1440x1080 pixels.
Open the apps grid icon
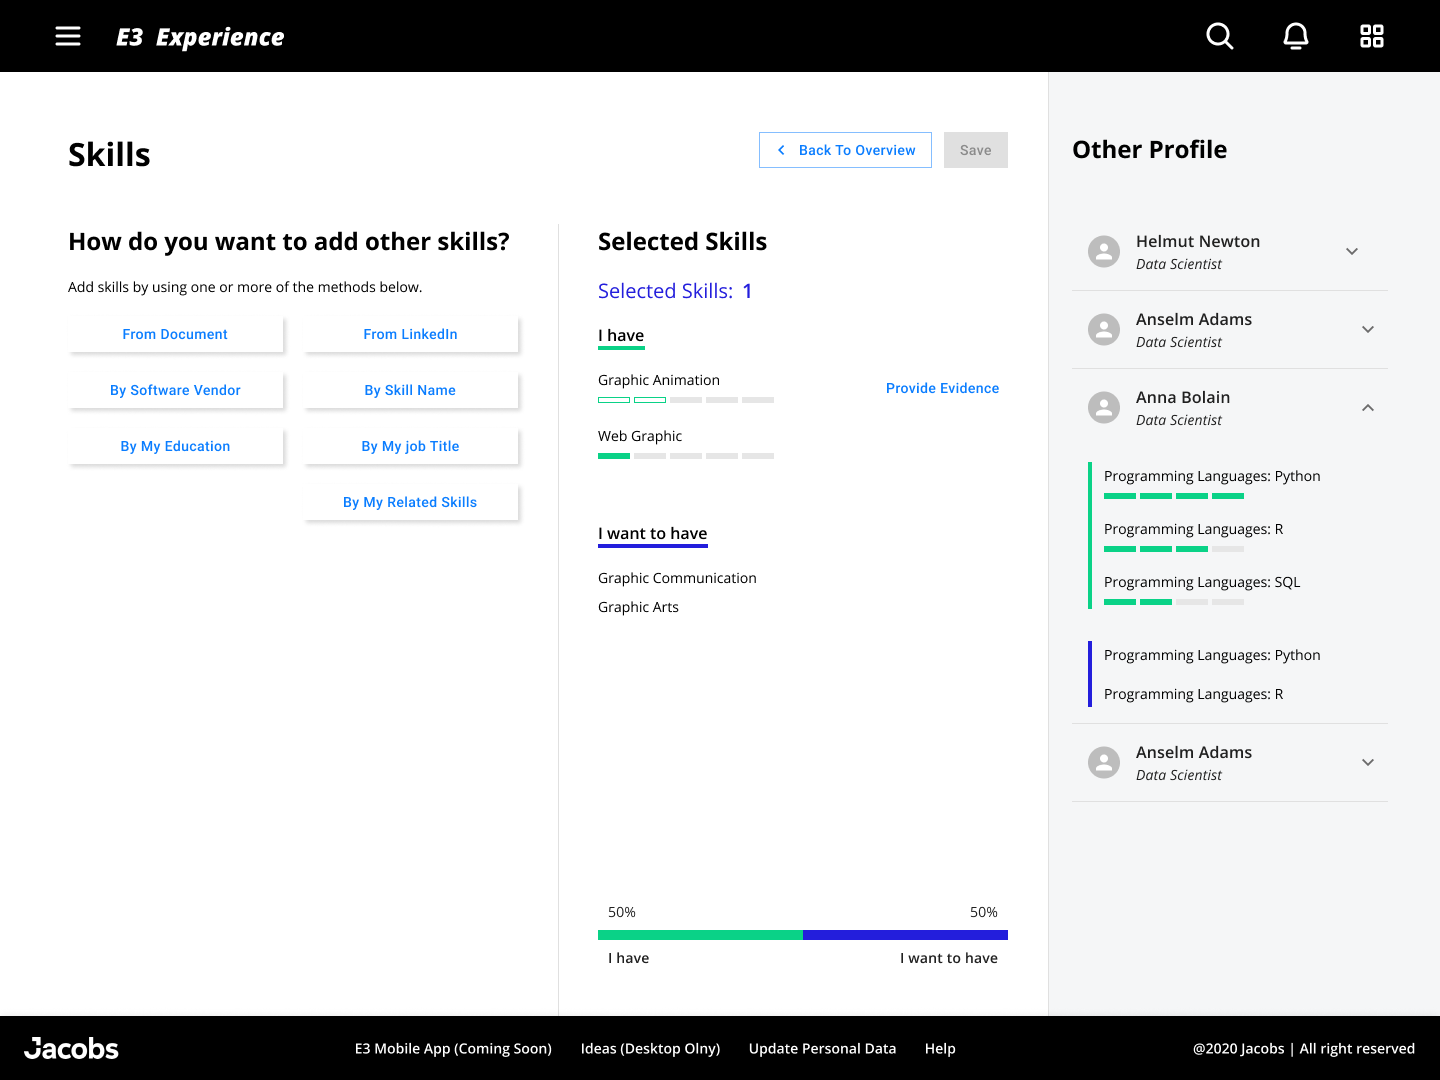point(1371,36)
